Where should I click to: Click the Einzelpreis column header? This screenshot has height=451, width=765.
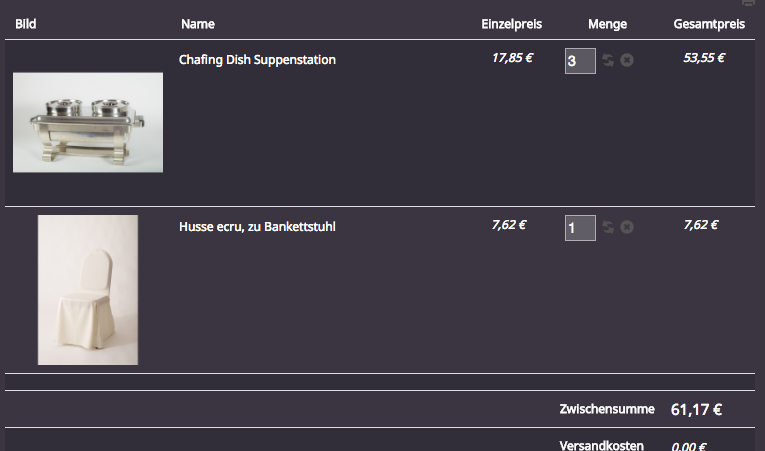(511, 24)
